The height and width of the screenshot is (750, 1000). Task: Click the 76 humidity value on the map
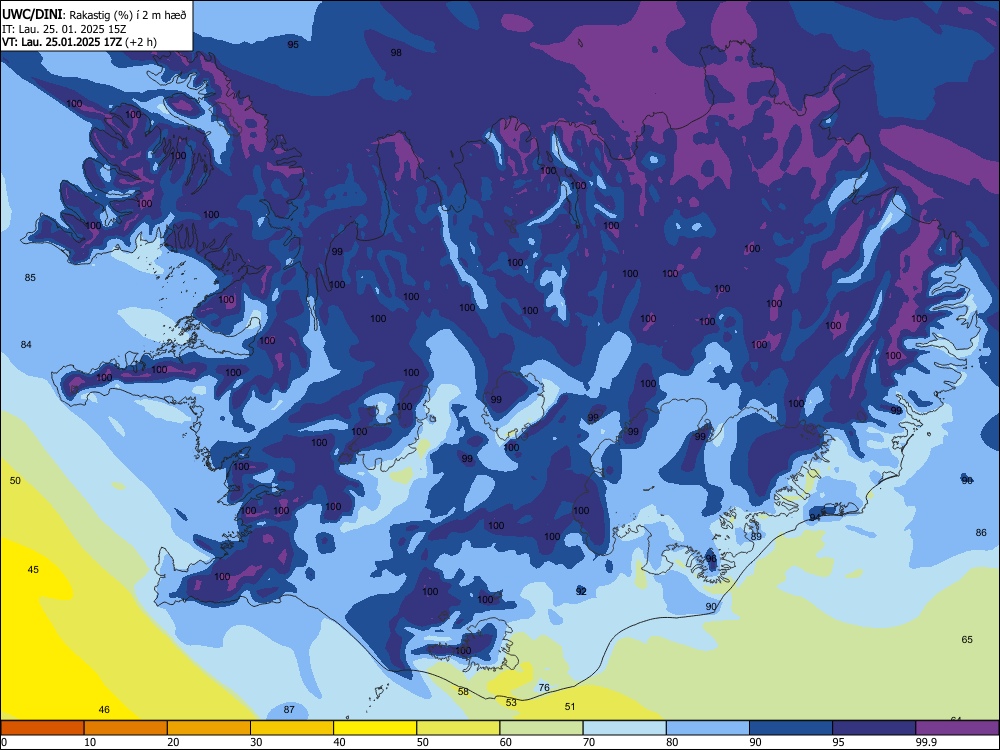pos(544,688)
